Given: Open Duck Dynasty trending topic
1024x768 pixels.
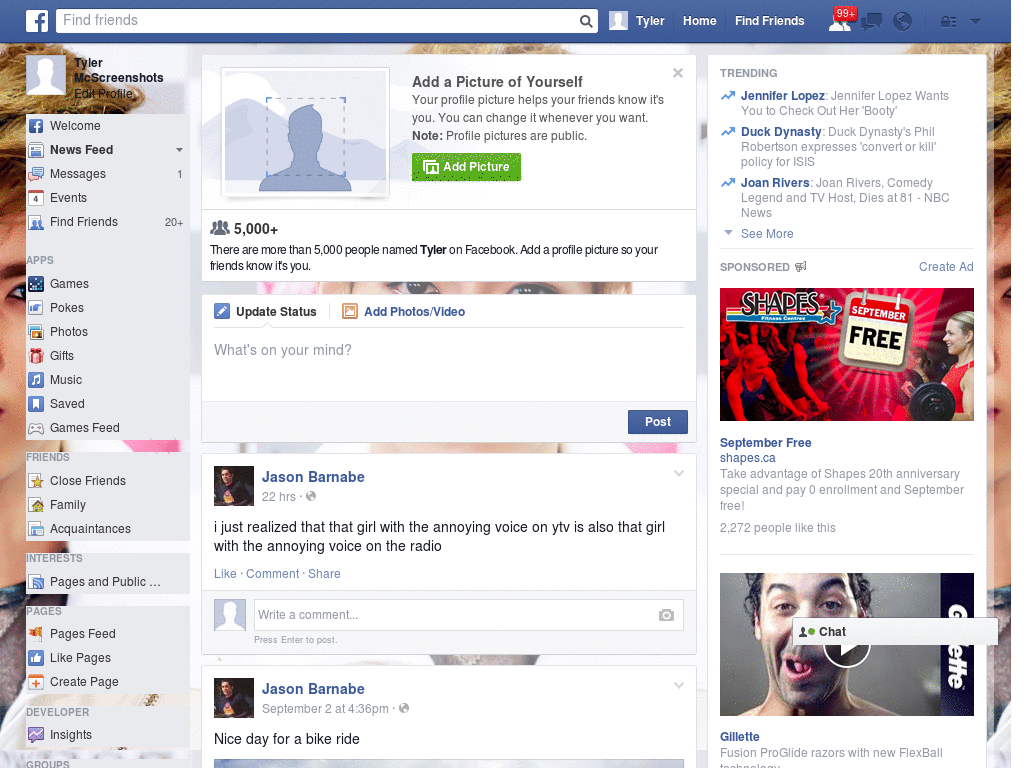Looking at the screenshot, I should 781,132.
